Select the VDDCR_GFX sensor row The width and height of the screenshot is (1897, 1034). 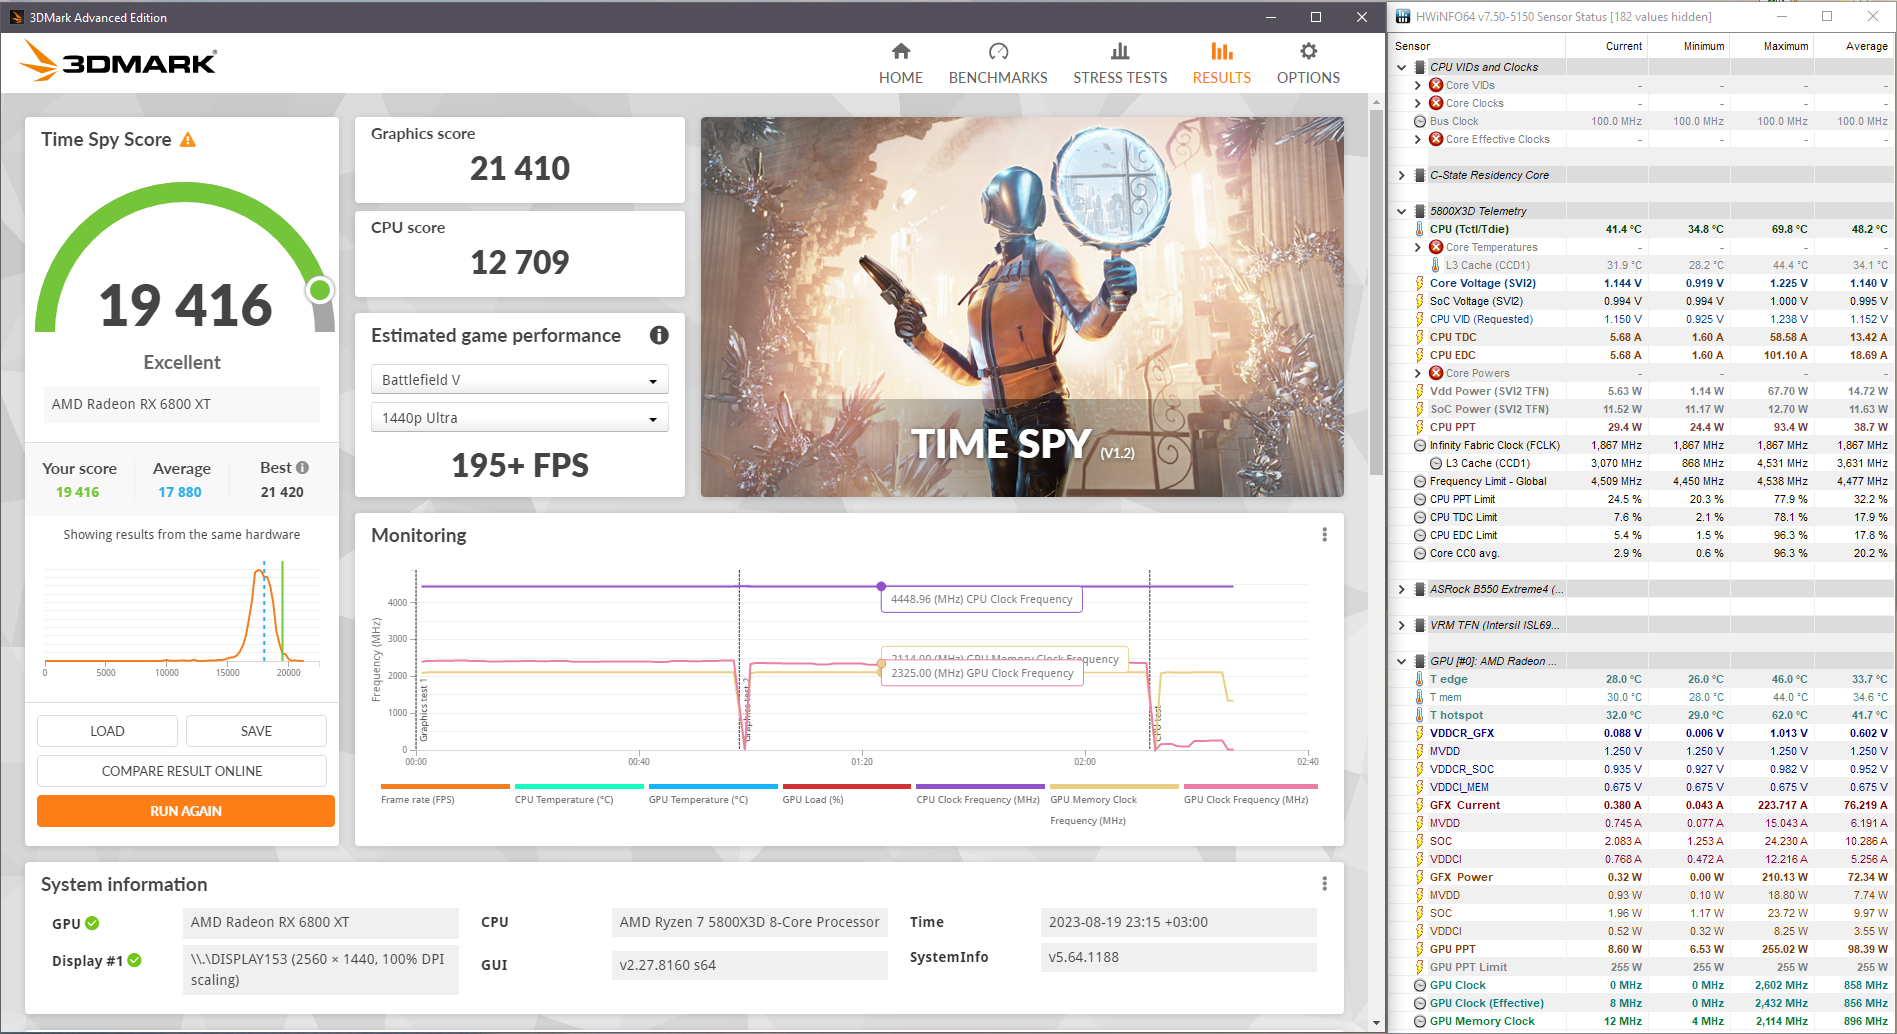pyautogui.click(x=1642, y=733)
